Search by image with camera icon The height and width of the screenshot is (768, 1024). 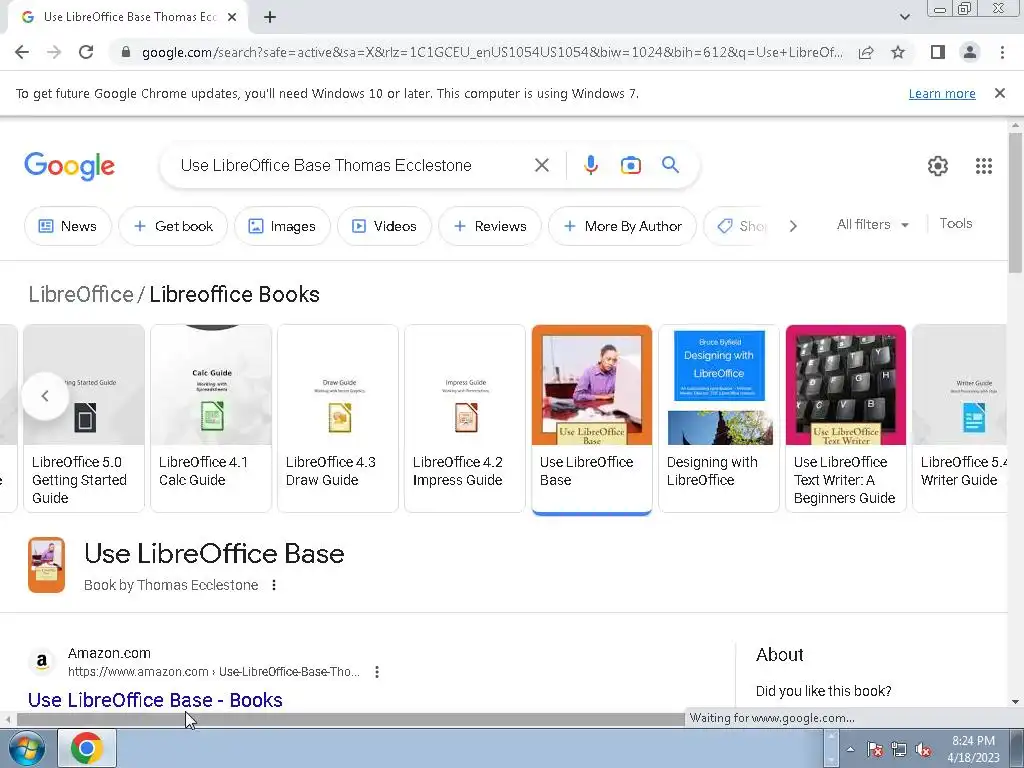(630, 165)
